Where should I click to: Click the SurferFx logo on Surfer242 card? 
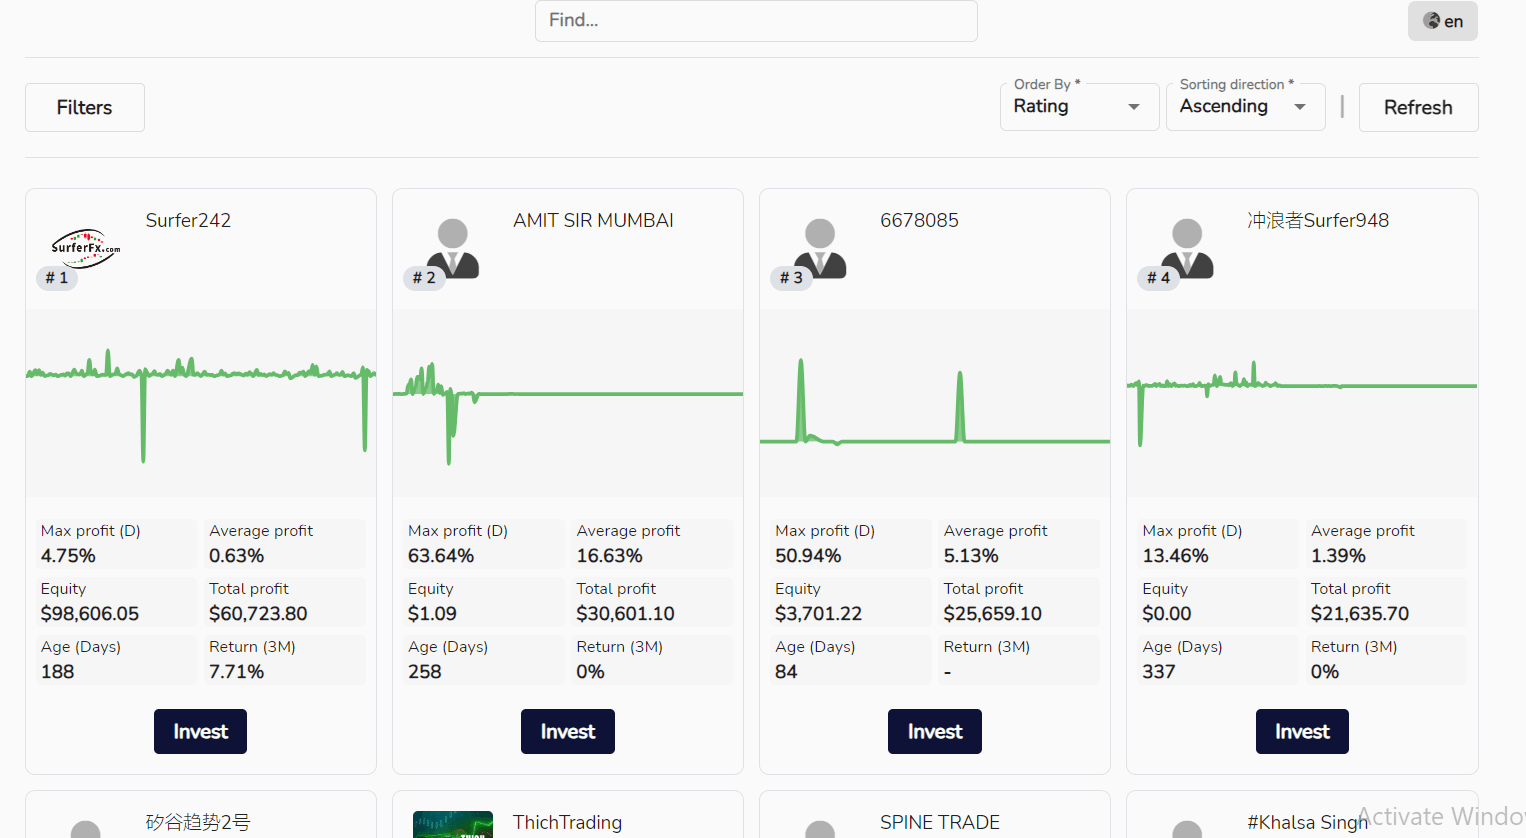(x=85, y=247)
